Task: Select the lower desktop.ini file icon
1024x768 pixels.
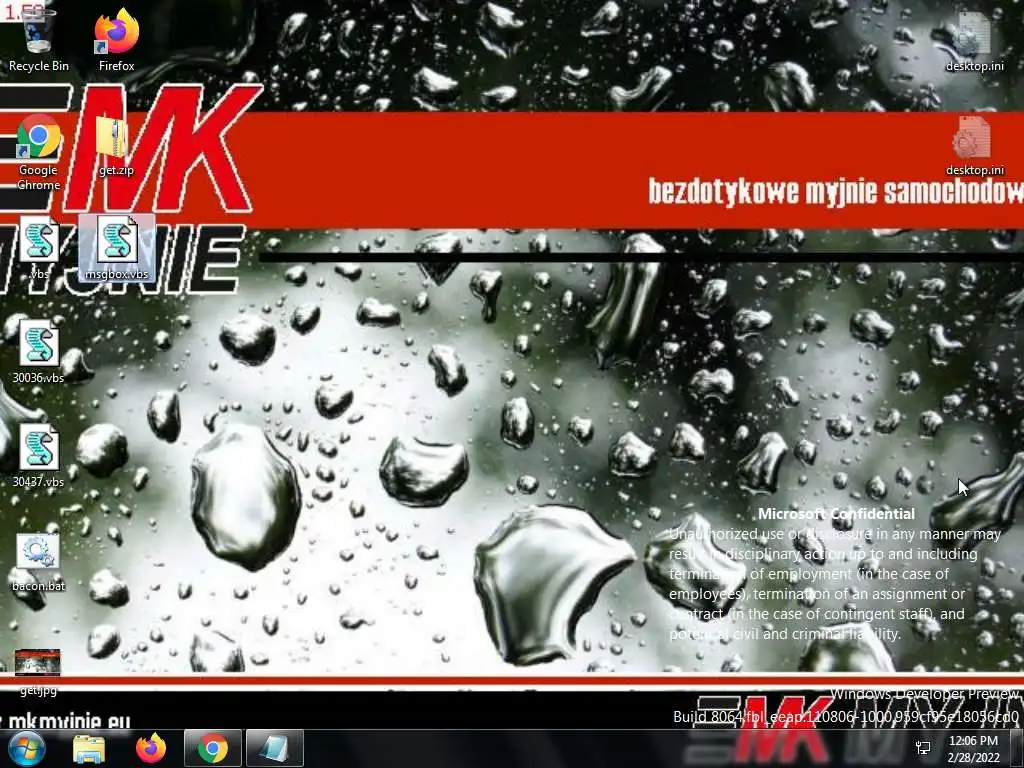Action: [974, 145]
